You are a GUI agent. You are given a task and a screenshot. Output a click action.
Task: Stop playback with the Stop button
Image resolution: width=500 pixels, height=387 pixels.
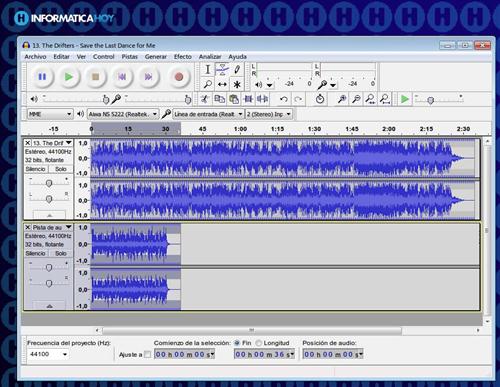click(95, 77)
